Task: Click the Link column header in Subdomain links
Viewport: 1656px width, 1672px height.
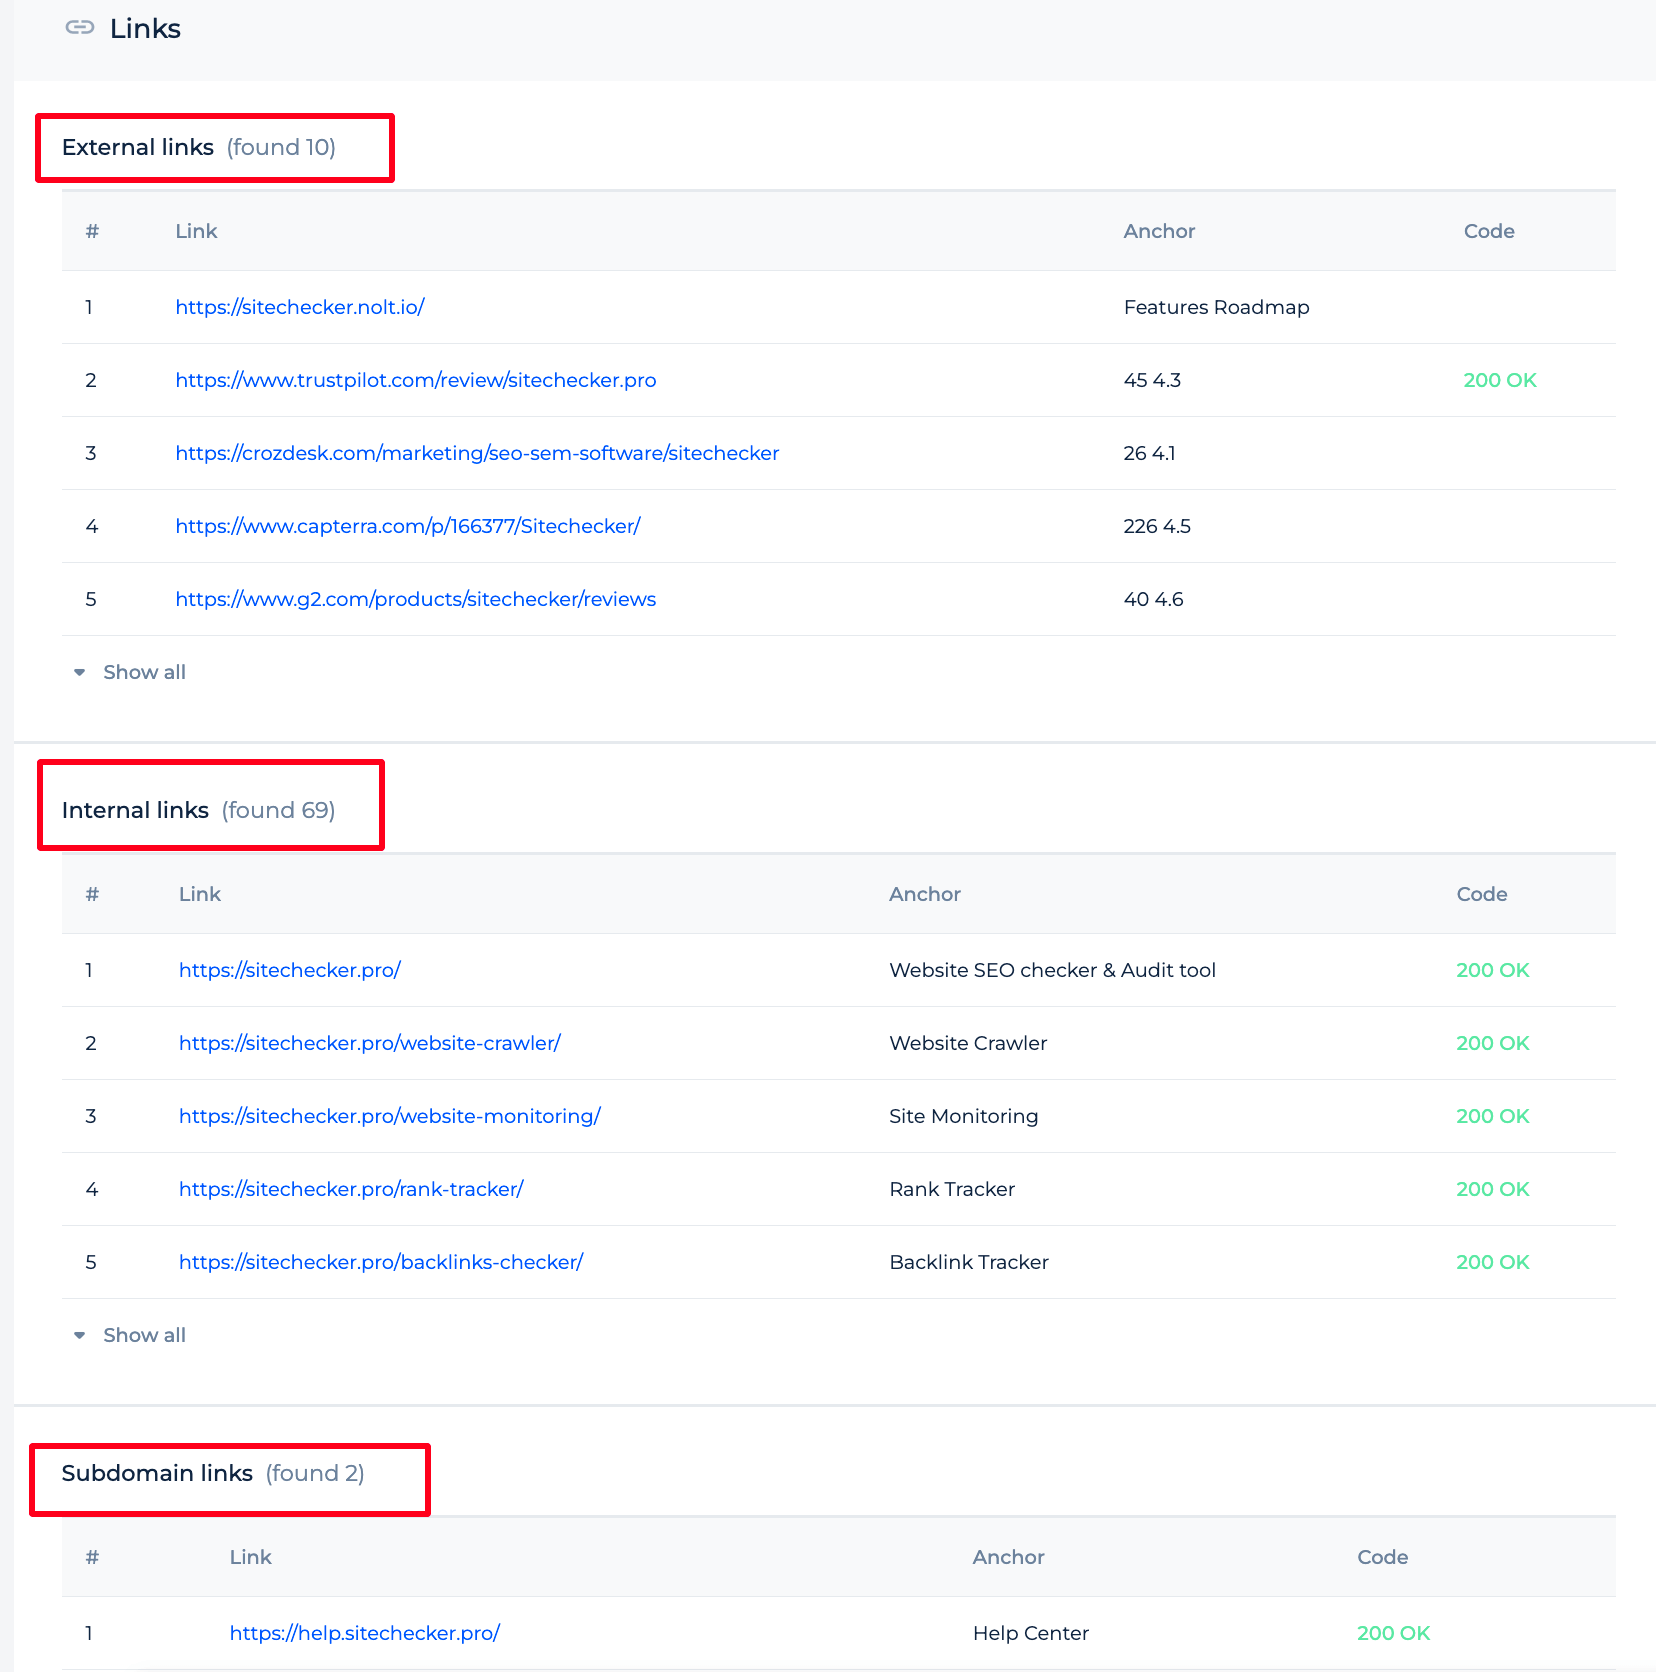Action: pos(250,1557)
